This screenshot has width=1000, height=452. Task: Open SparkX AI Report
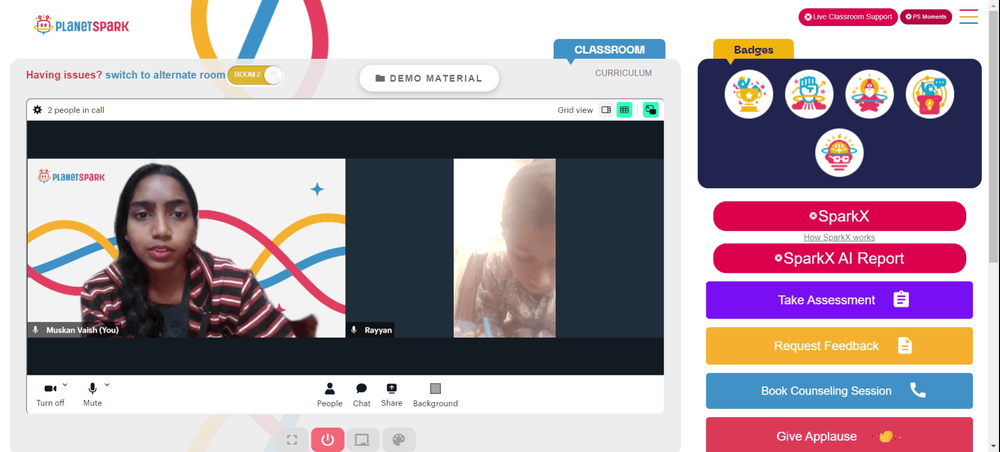click(x=839, y=258)
